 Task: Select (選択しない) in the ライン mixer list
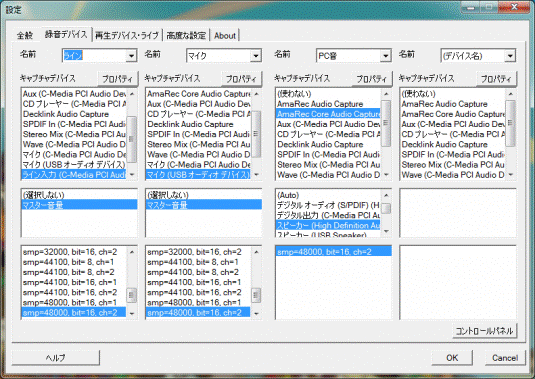[79, 195]
